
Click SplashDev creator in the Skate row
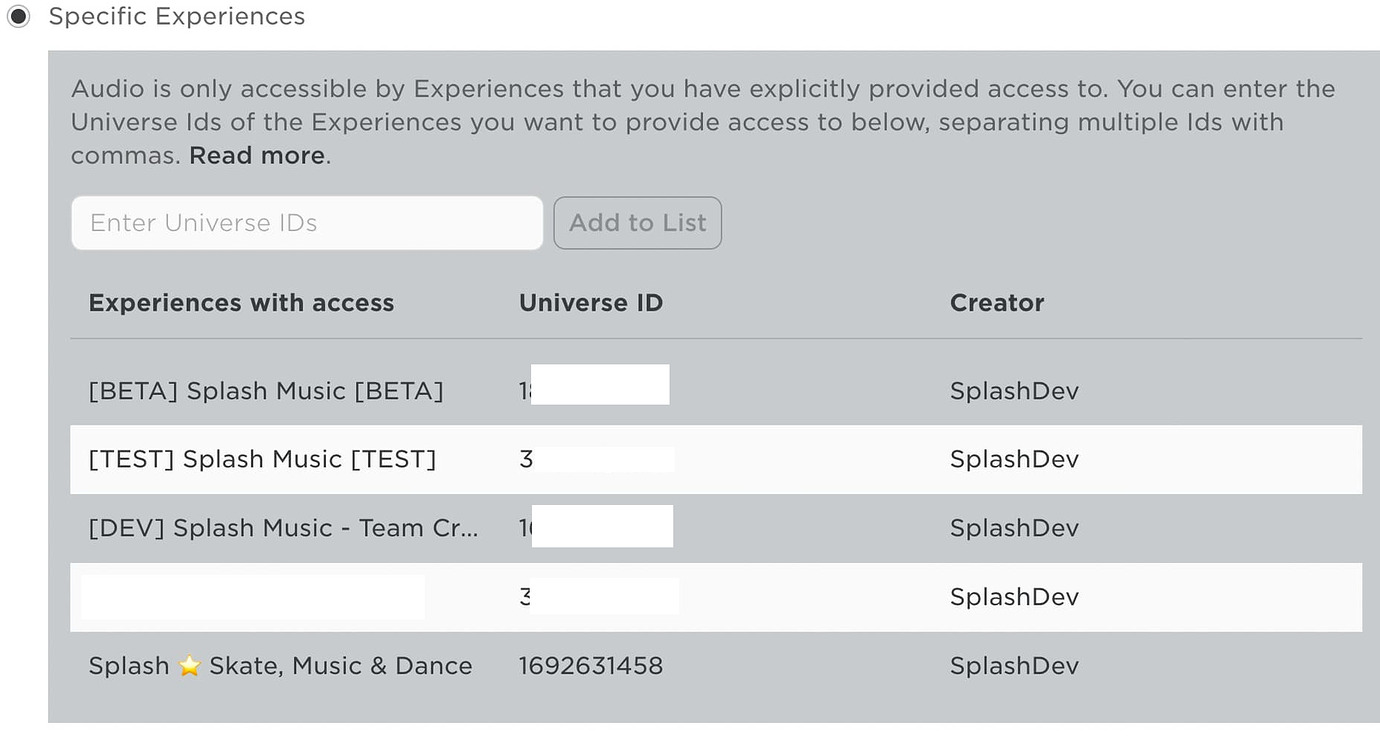tap(1014, 666)
